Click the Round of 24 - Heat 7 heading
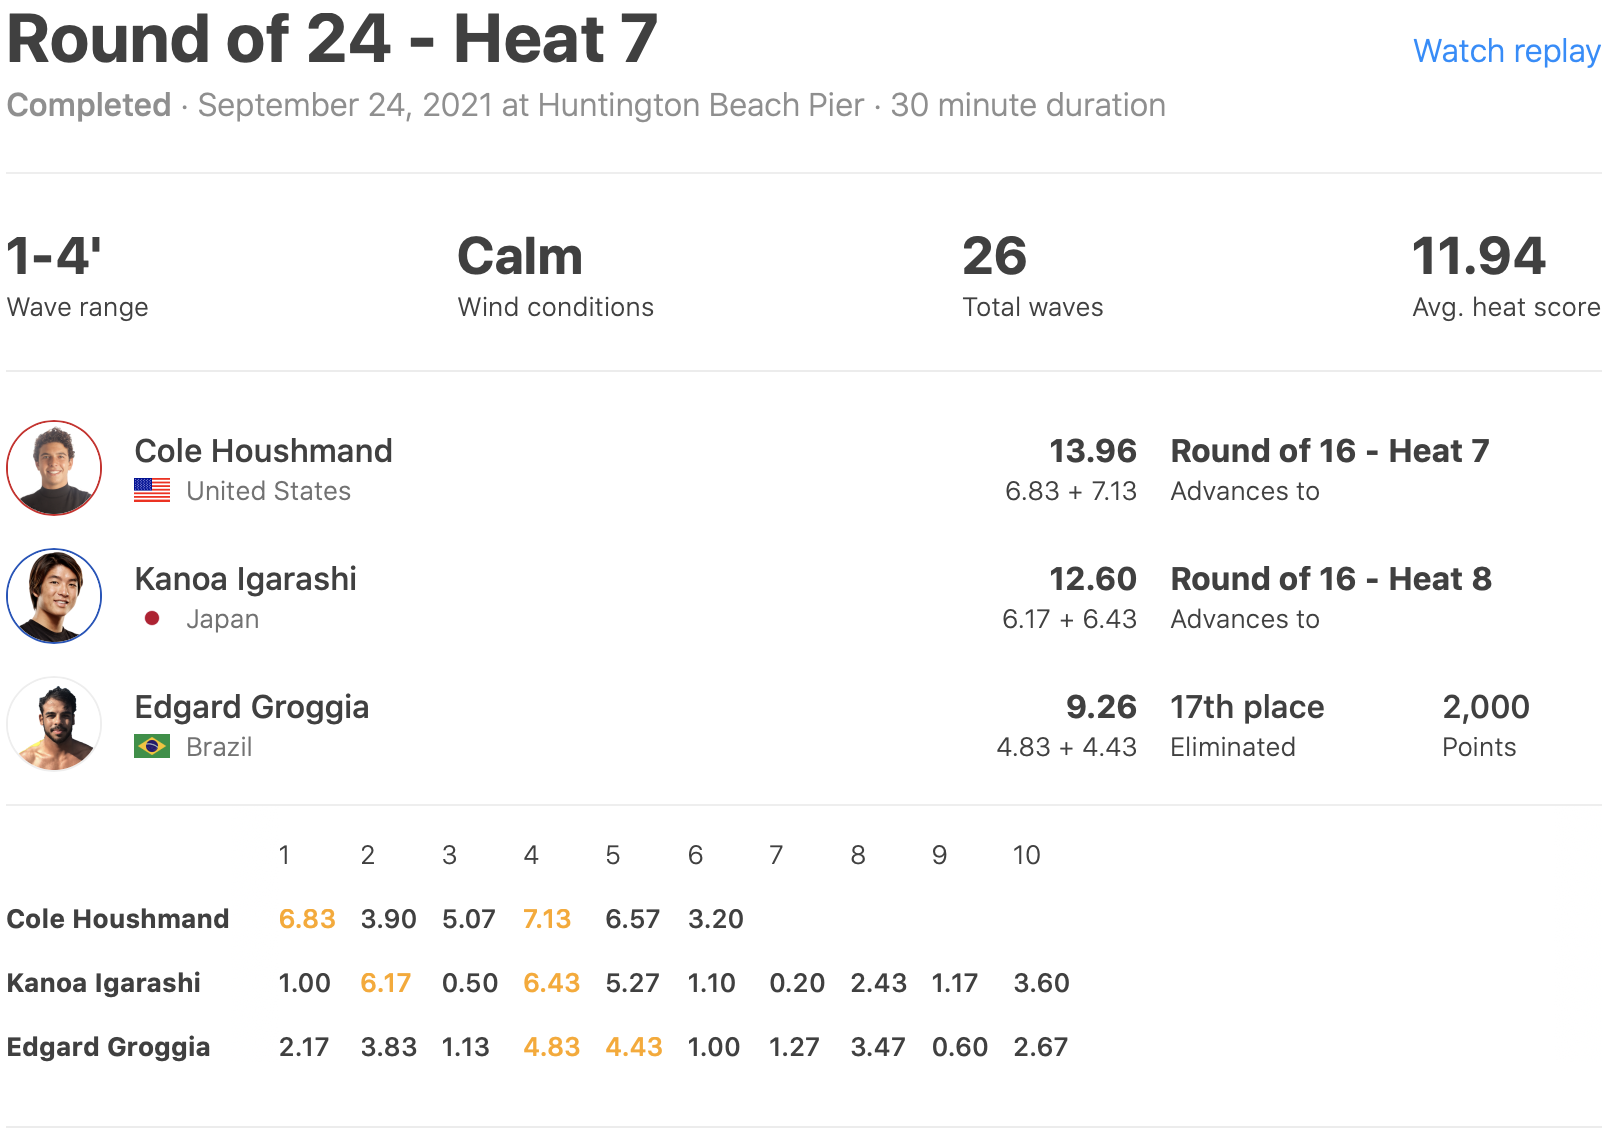 [x=332, y=40]
